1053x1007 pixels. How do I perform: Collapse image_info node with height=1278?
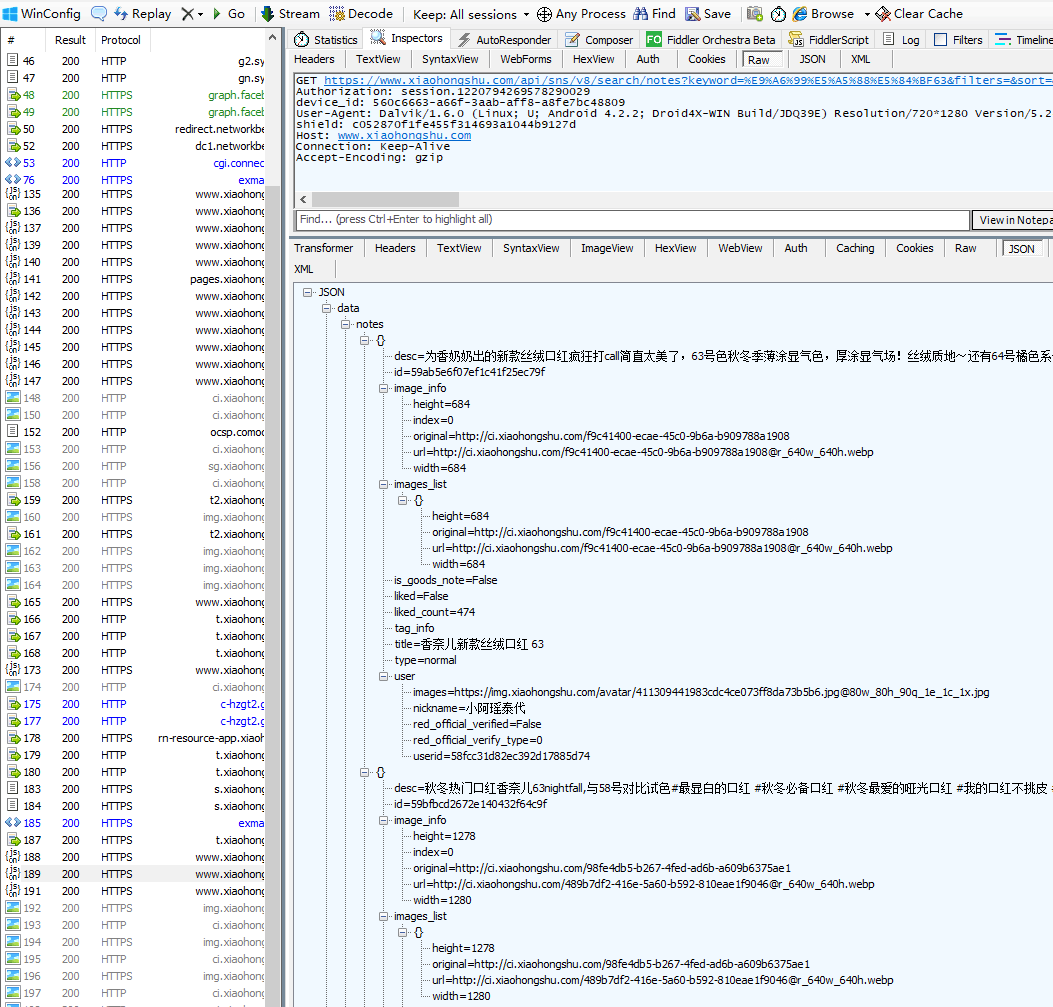click(x=383, y=820)
